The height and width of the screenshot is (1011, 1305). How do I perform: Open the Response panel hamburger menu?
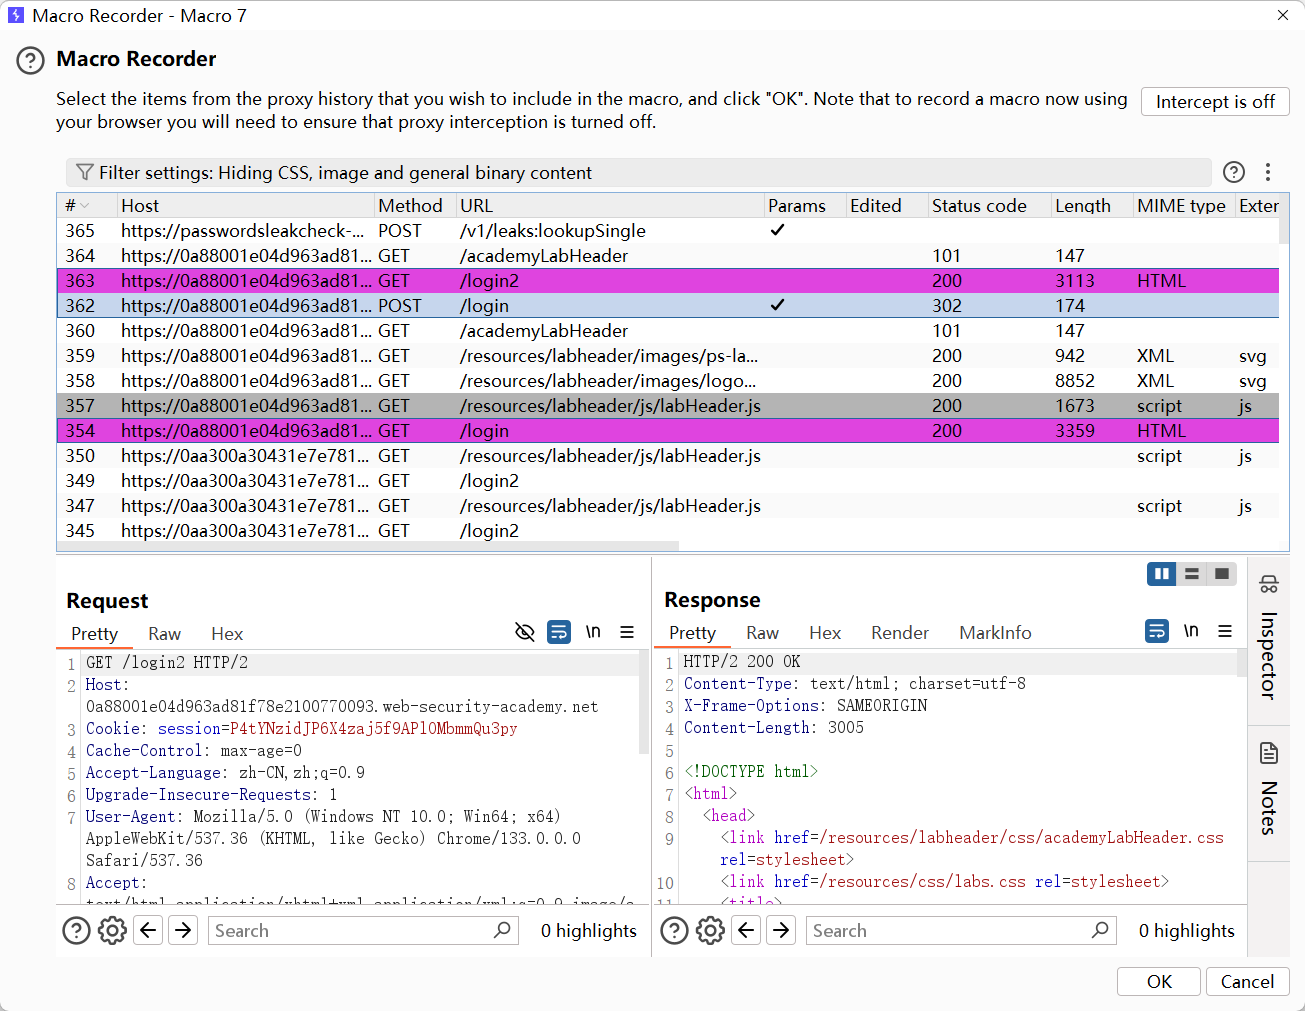(1224, 631)
